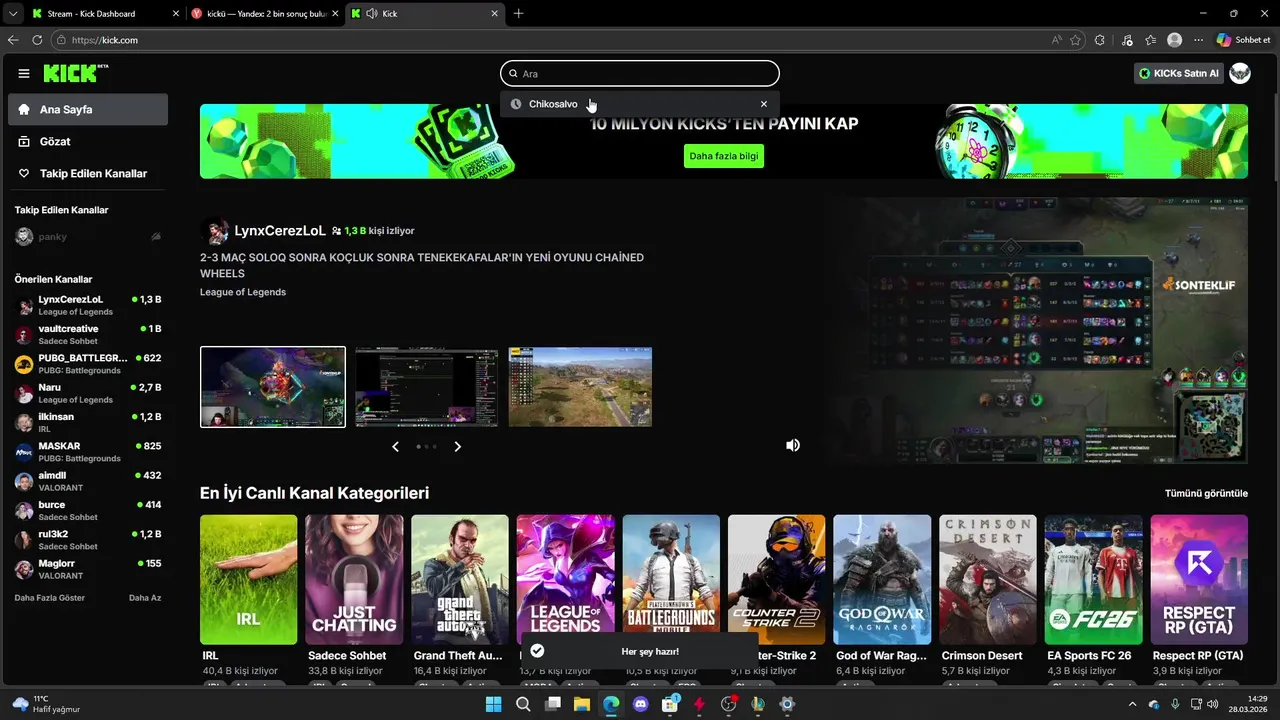Click Tümünü görüntüle link

tap(1206, 493)
